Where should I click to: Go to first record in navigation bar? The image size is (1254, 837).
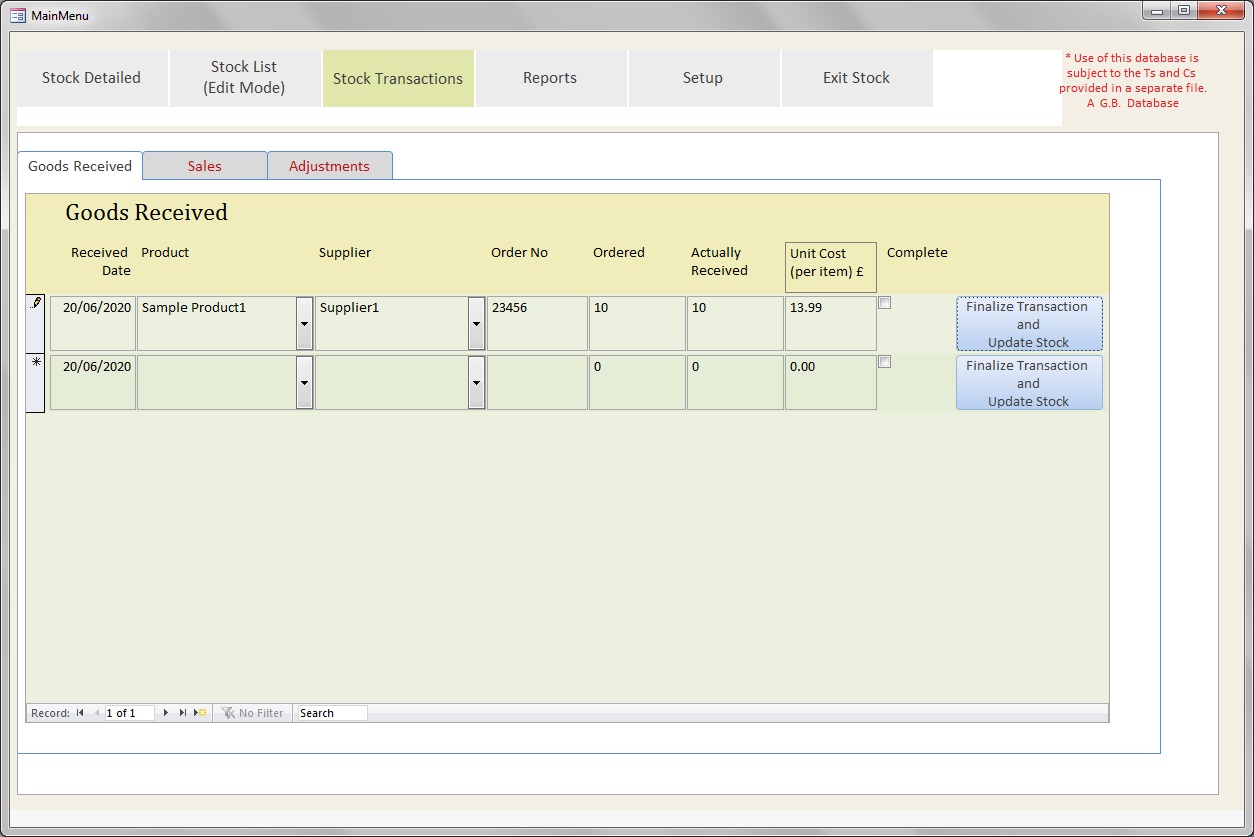click(80, 713)
